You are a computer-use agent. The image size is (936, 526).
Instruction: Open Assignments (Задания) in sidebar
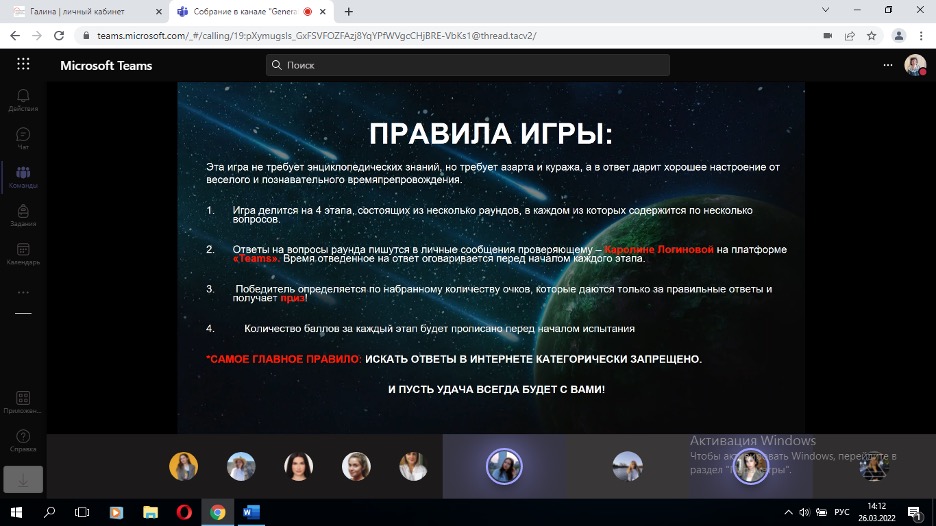coord(23,215)
